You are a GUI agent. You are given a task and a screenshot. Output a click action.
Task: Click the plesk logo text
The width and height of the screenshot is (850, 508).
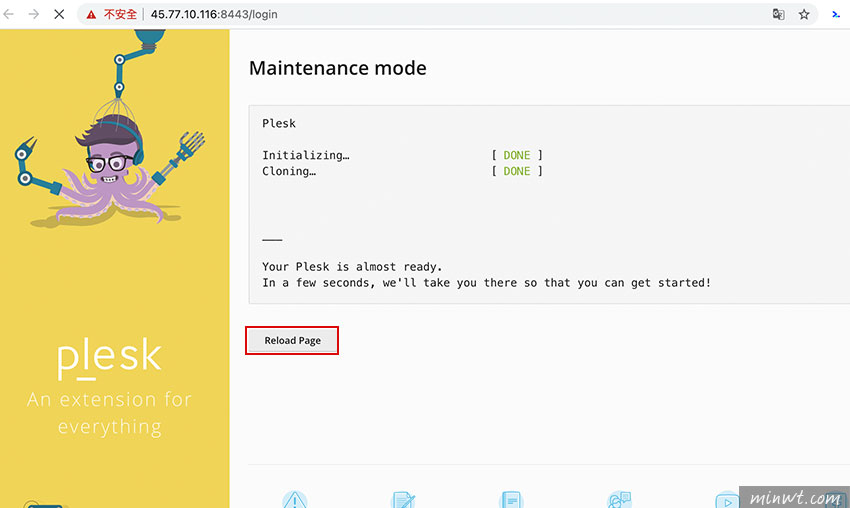[x=110, y=358]
